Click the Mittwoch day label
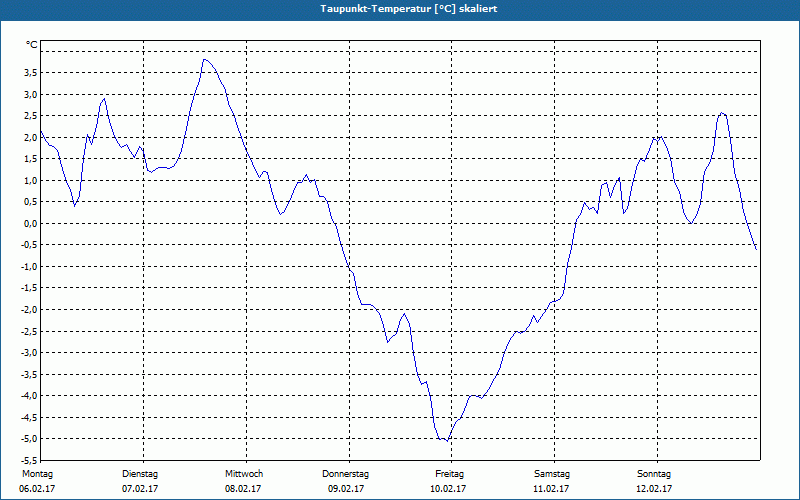800x500 pixels. tap(244, 474)
